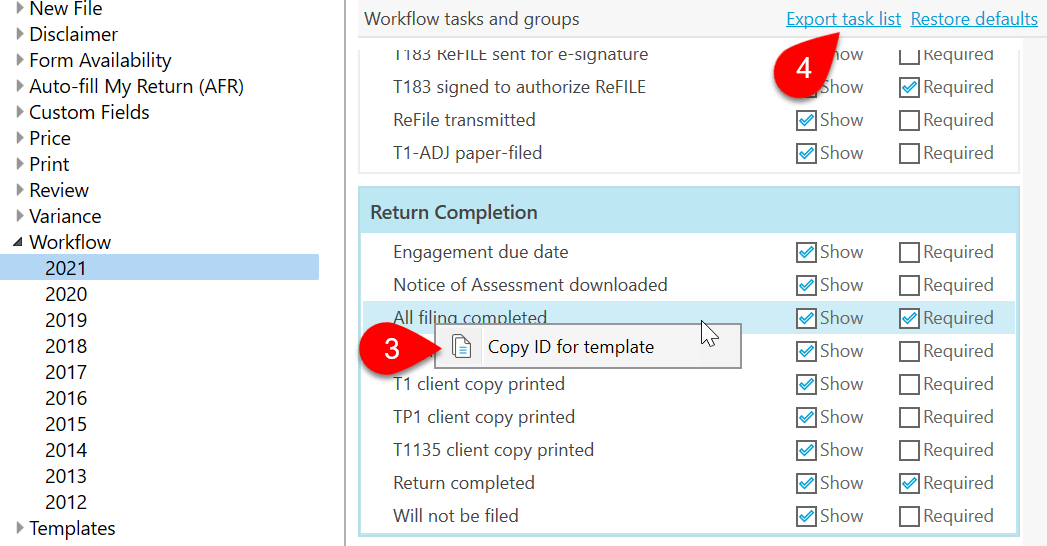This screenshot has width=1047, height=546.
Task: Select T183 signed to authorize ReFILE task
Action: point(519,87)
